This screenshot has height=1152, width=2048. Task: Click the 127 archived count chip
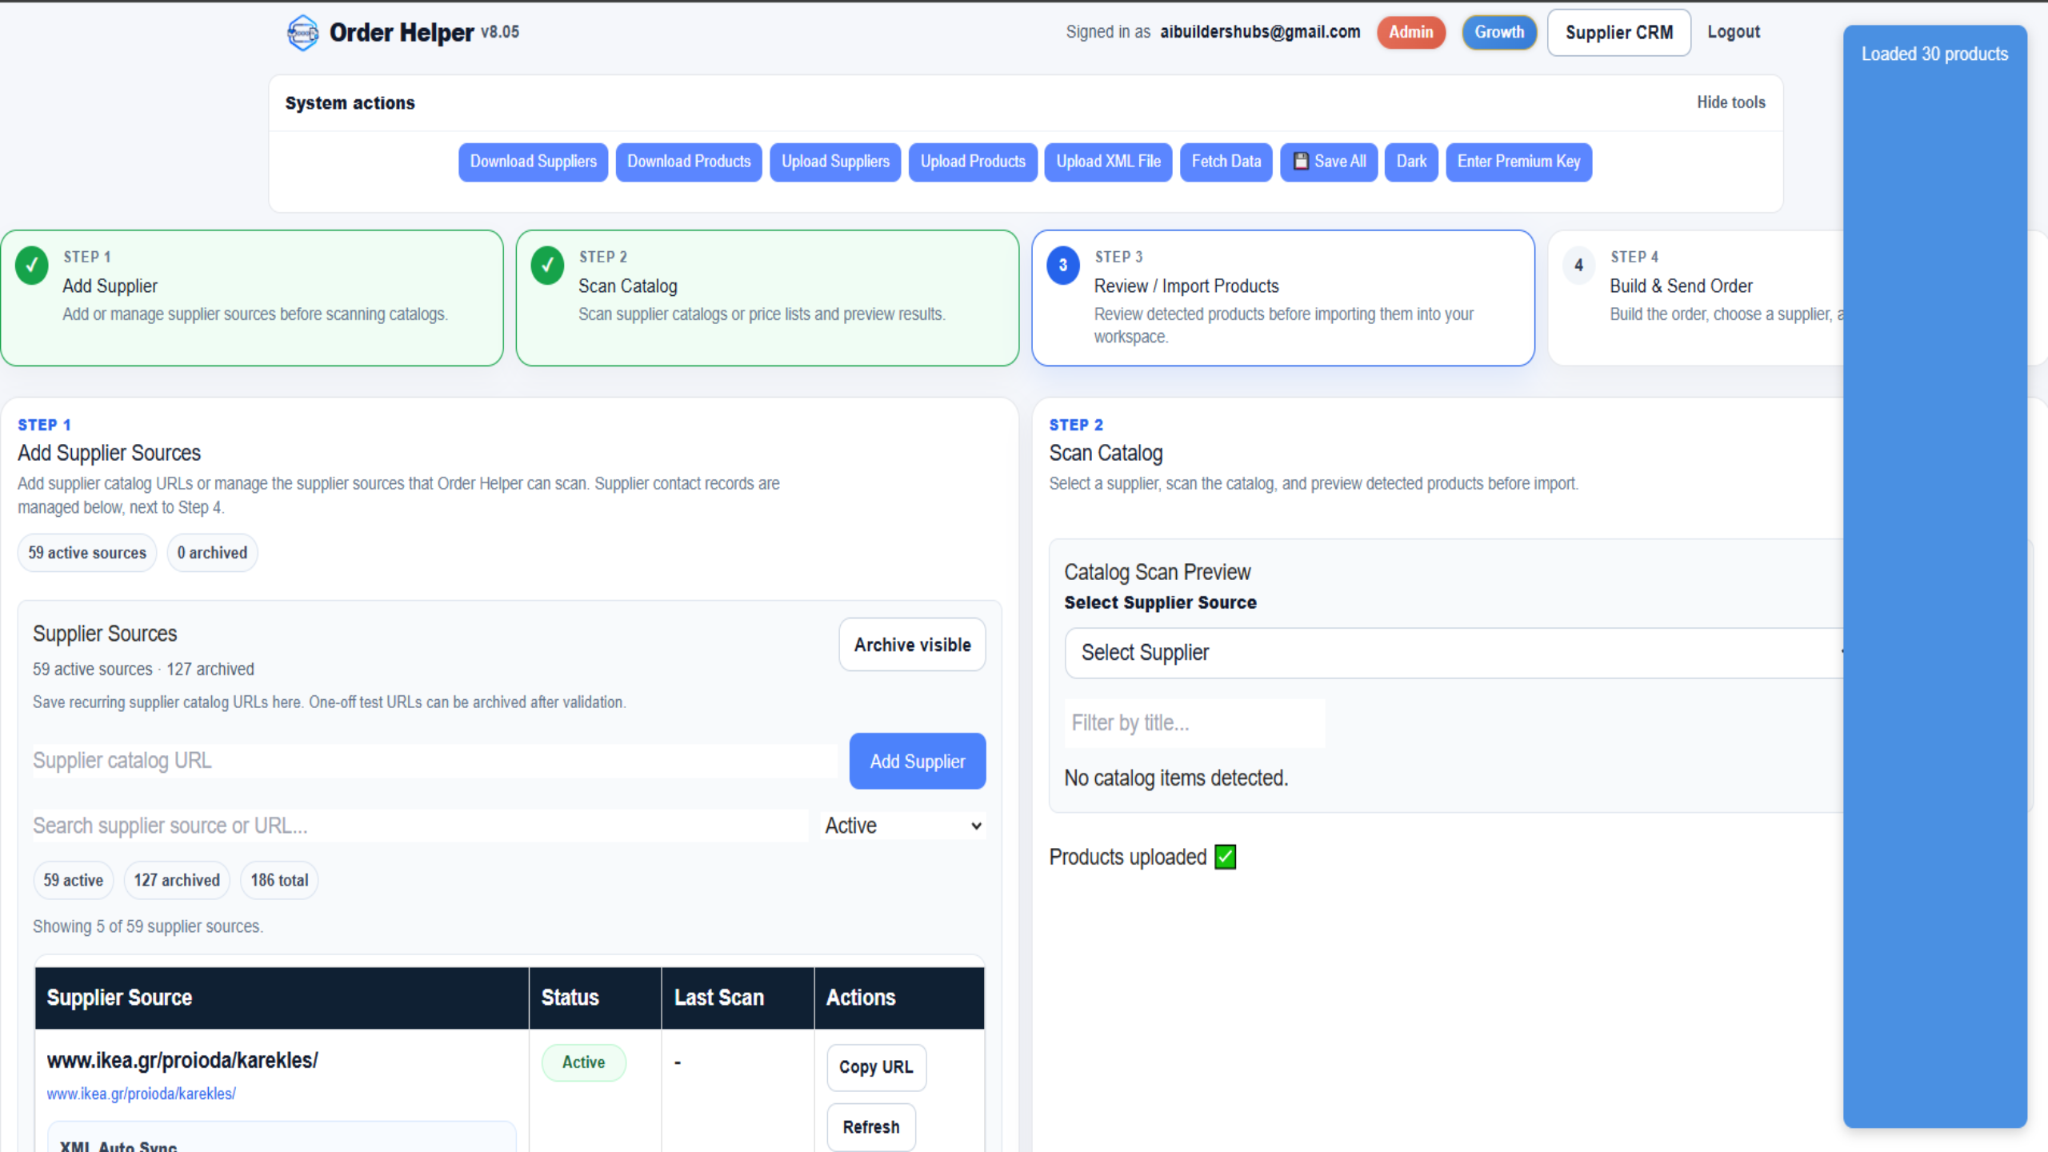[177, 880]
